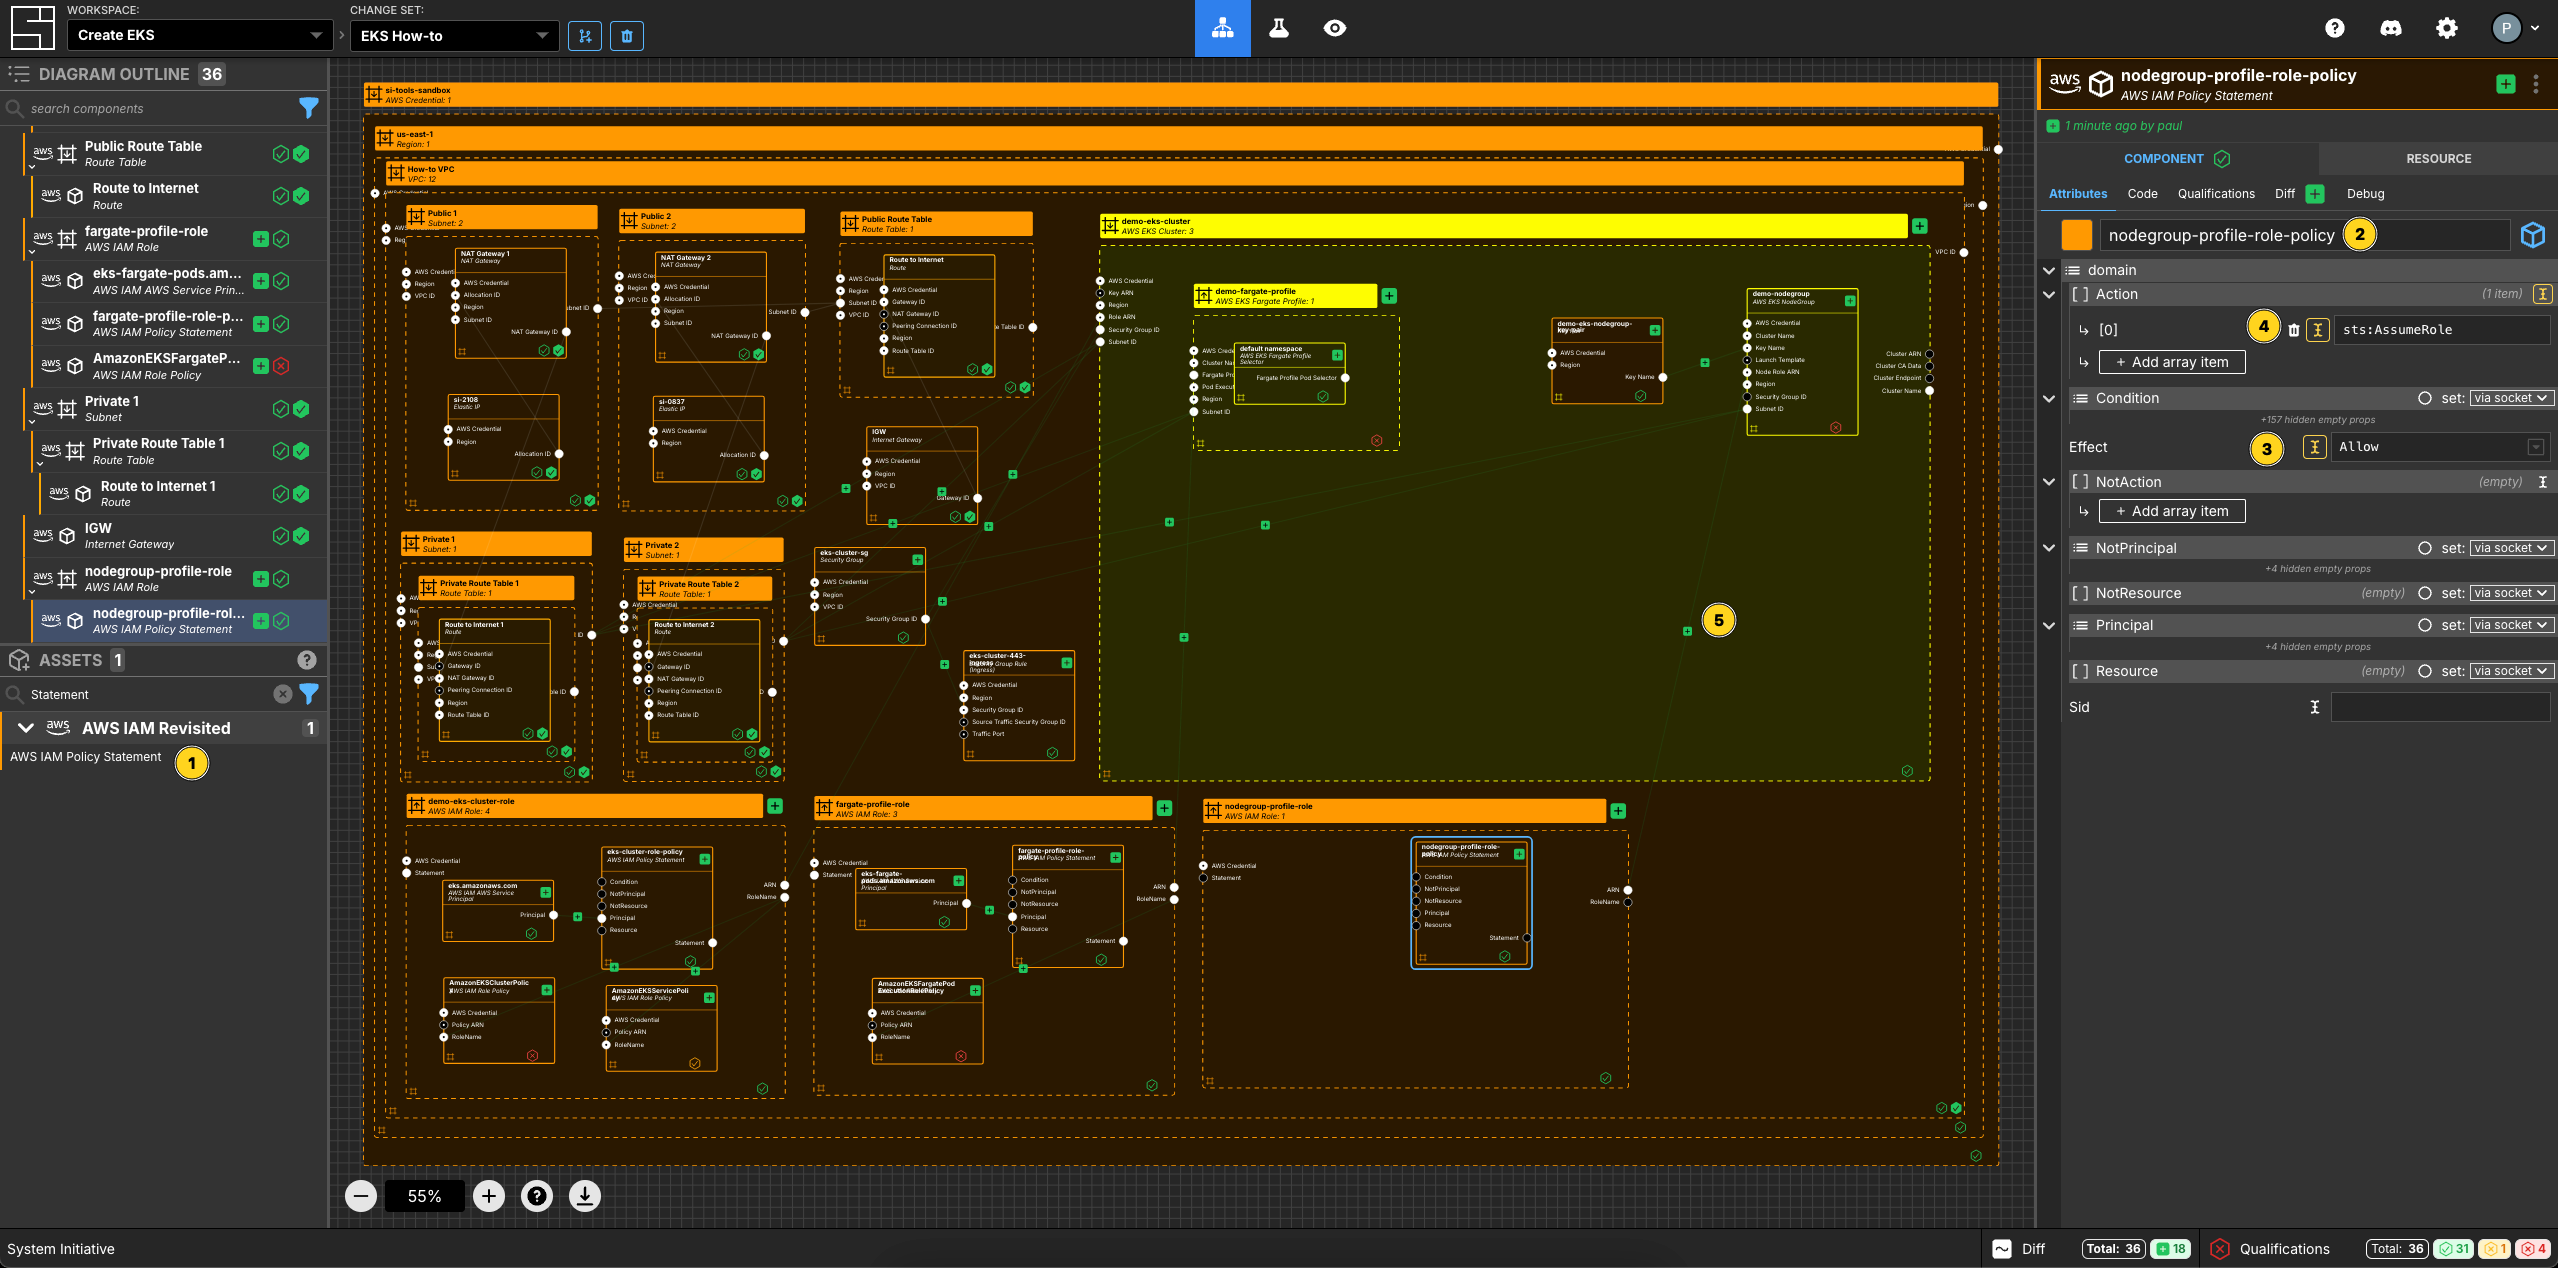Click the System Initiative logo icon
The width and height of the screenshot is (2558, 1268).
coord(32,28)
